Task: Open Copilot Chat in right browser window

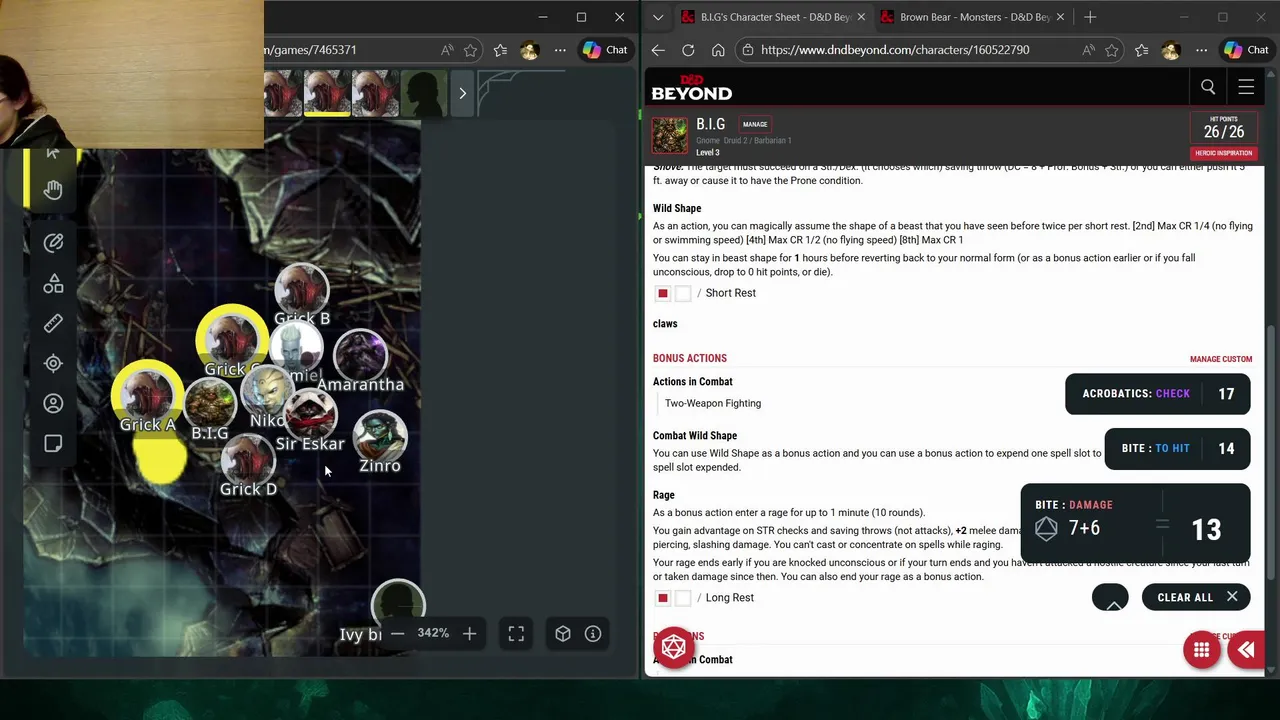Action: coord(1246,50)
